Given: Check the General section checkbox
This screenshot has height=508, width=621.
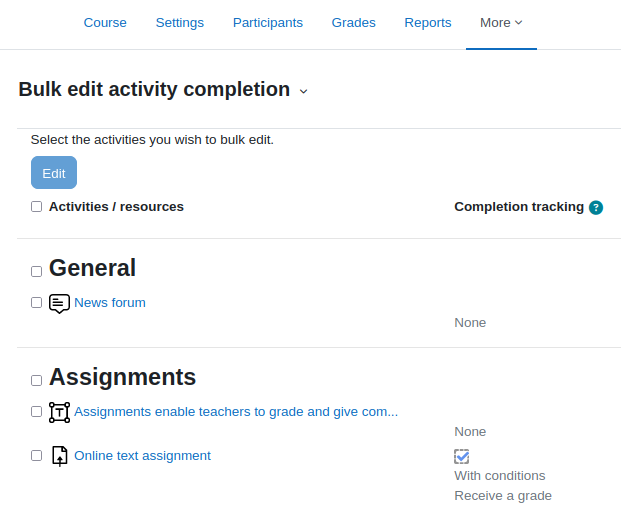Looking at the screenshot, I should click(36, 272).
